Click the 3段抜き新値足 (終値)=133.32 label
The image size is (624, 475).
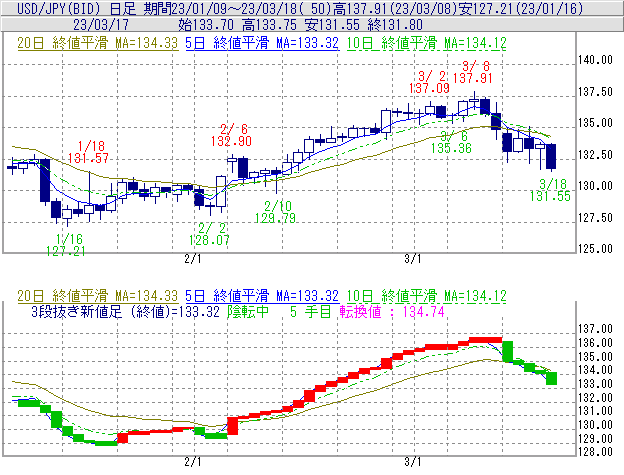(125, 312)
